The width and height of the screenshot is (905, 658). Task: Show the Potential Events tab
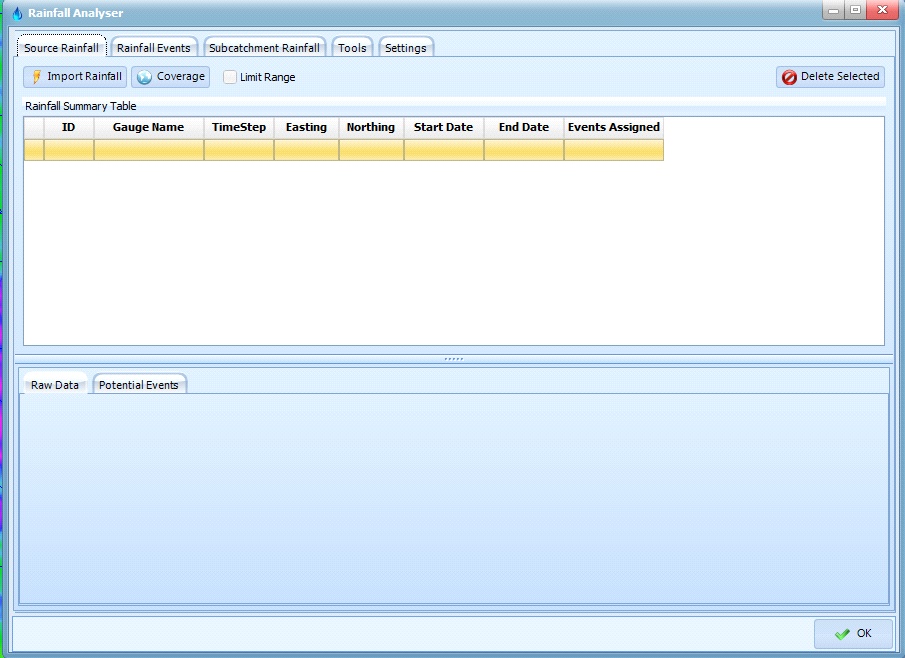coord(138,385)
